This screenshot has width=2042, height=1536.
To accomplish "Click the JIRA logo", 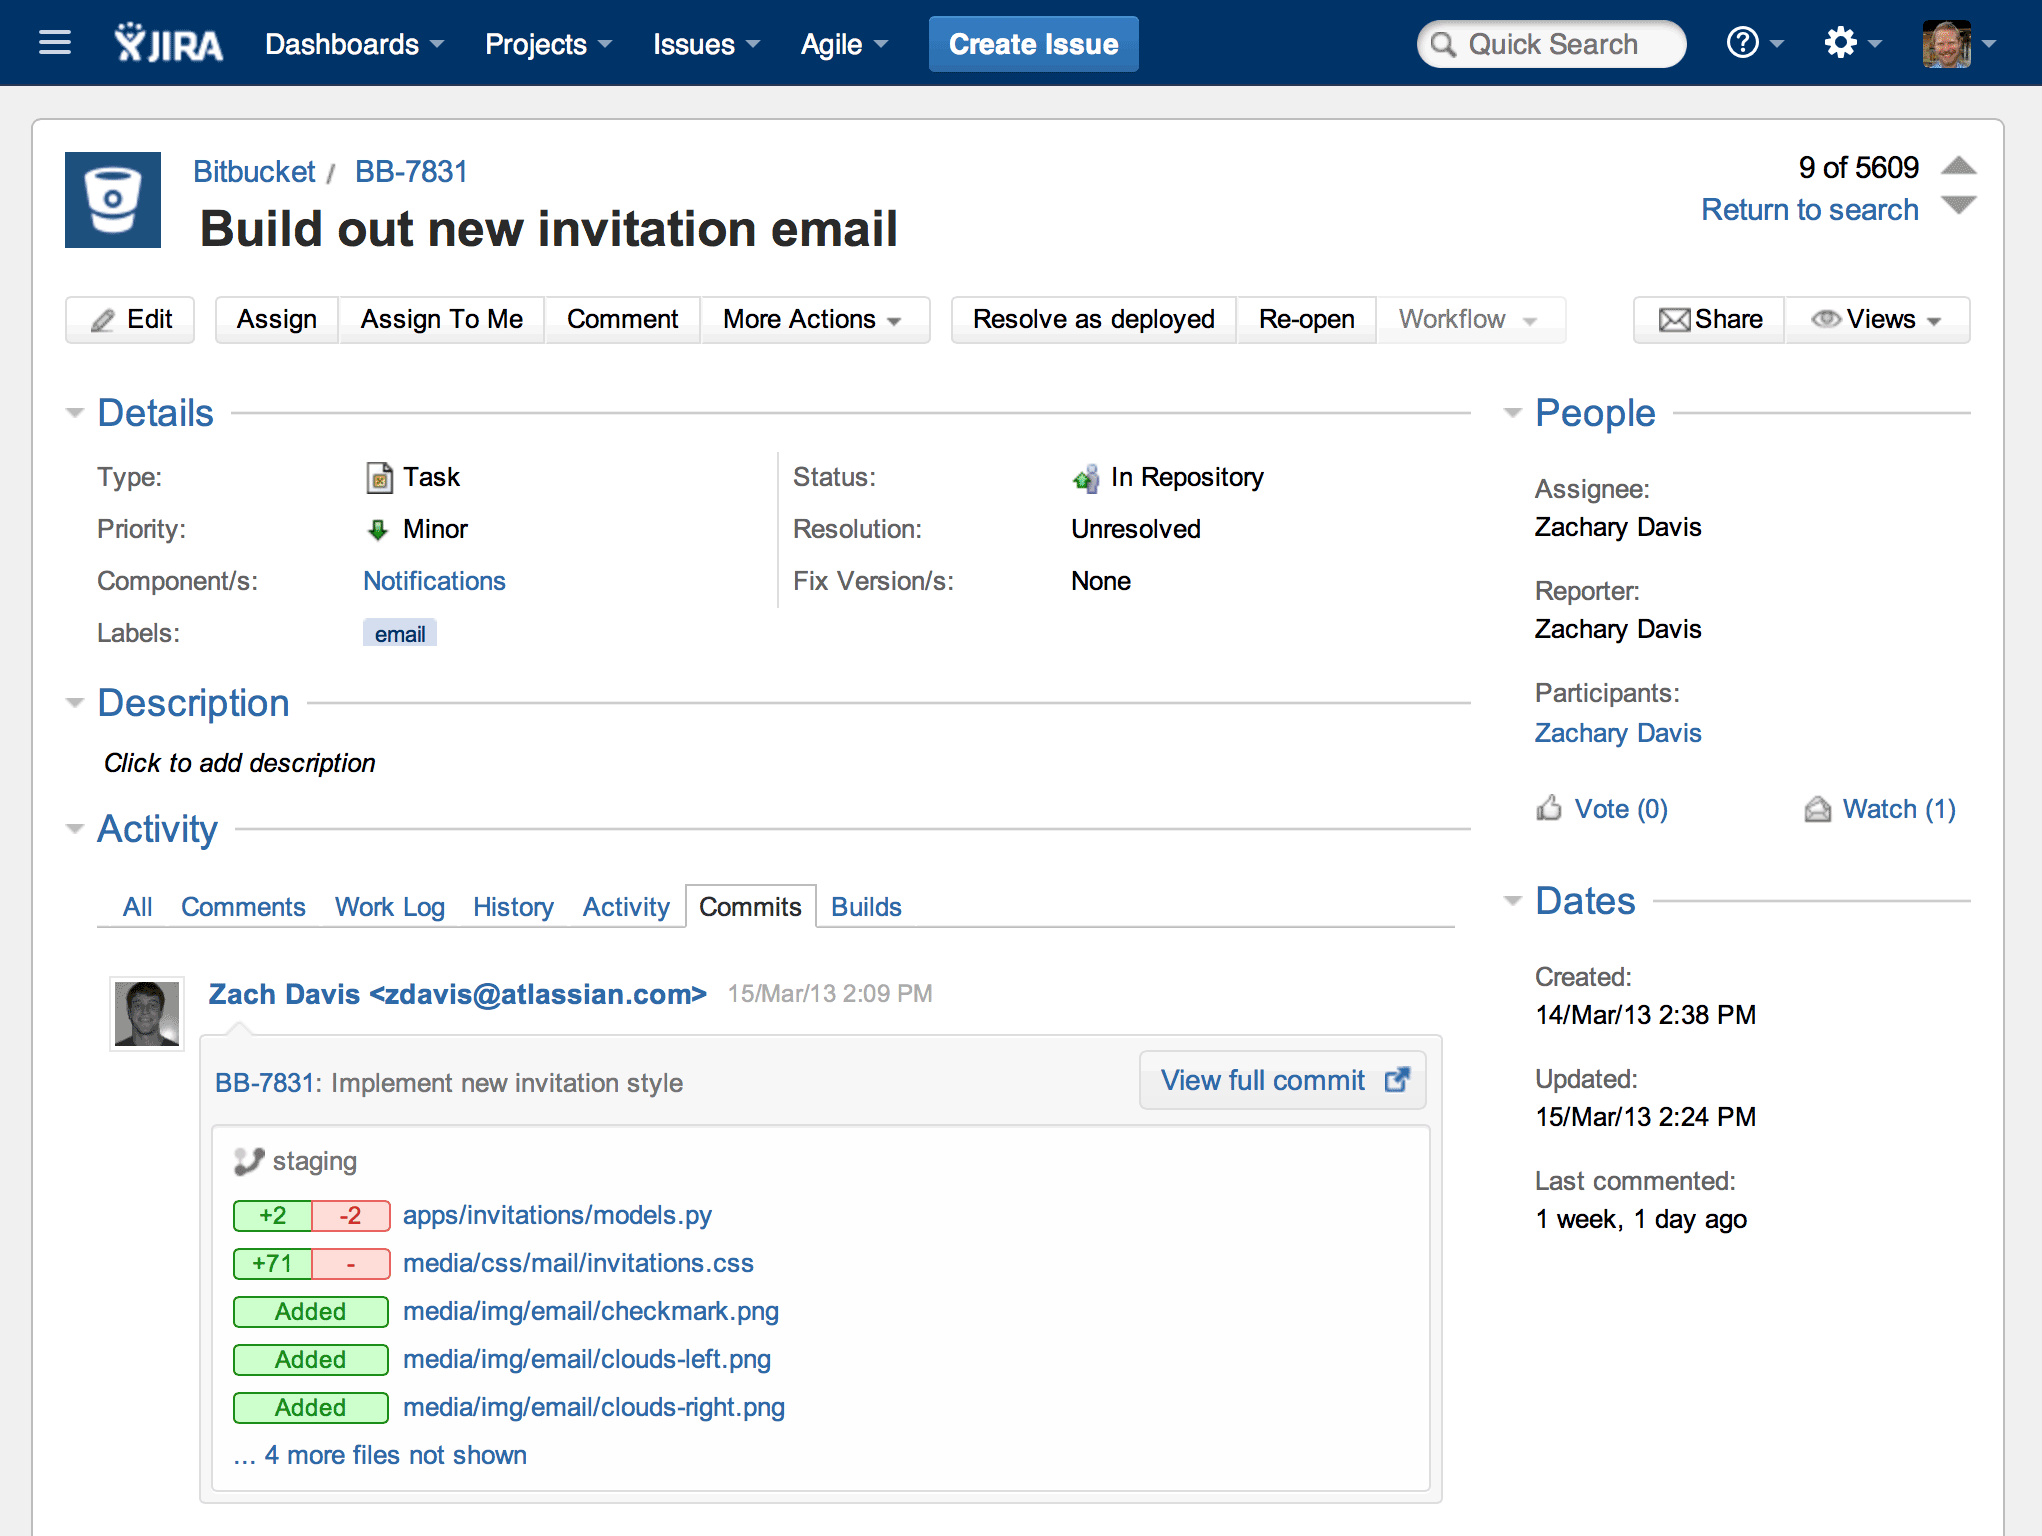I will pyautogui.click(x=168, y=44).
